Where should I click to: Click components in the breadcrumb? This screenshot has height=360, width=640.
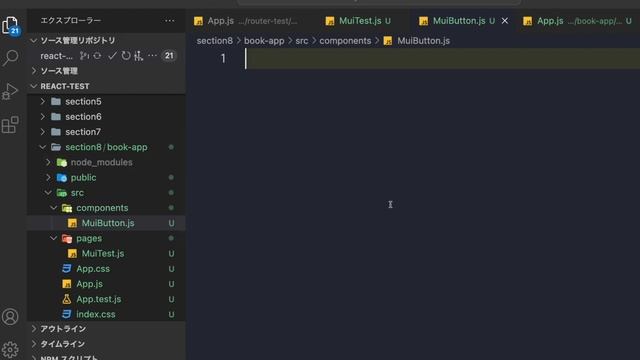click(x=345, y=41)
